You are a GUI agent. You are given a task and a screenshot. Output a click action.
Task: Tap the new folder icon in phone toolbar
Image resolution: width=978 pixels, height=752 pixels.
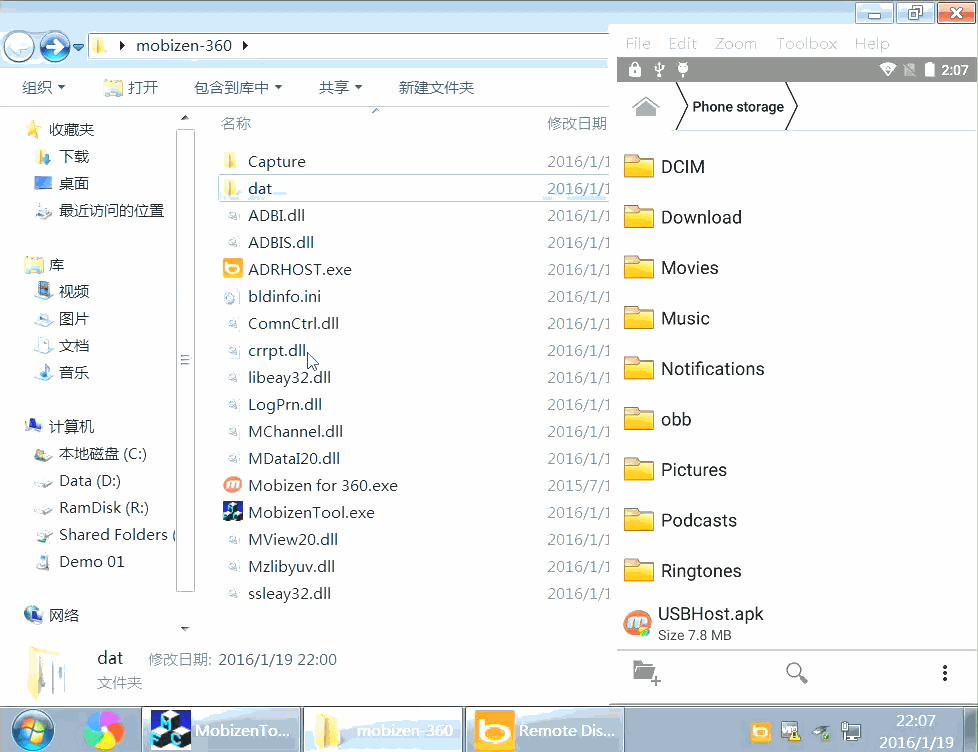coord(646,673)
